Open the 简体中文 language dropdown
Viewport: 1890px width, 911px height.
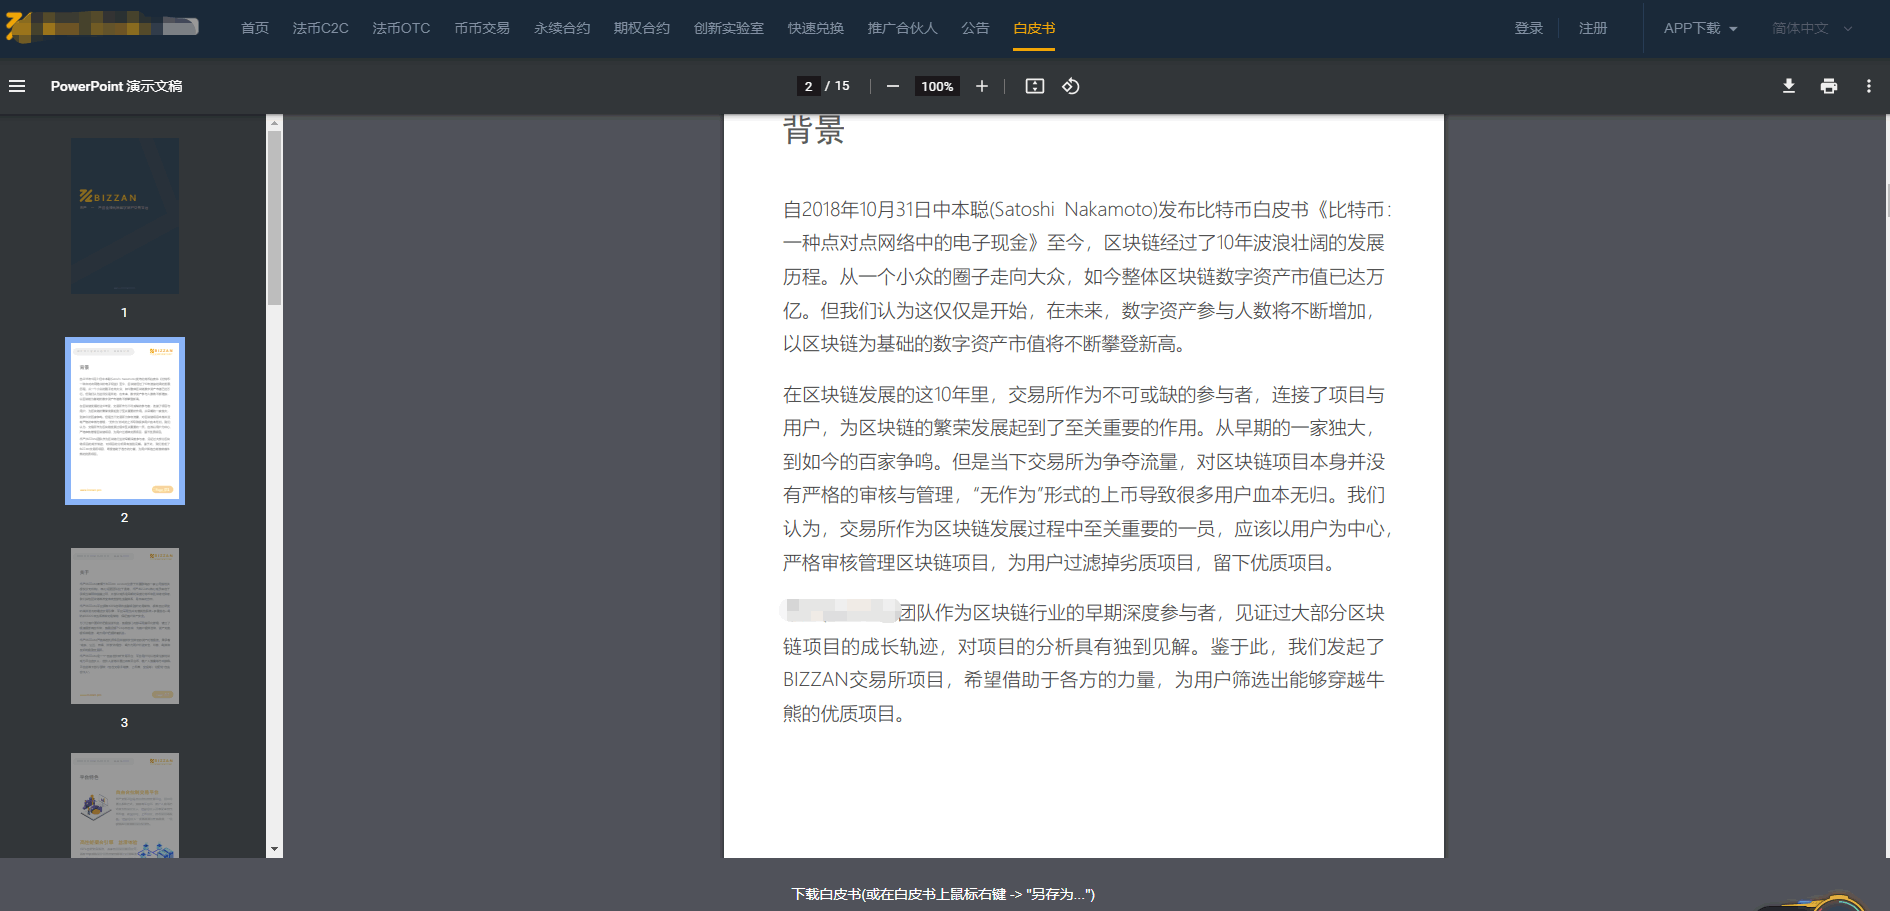tap(1811, 28)
